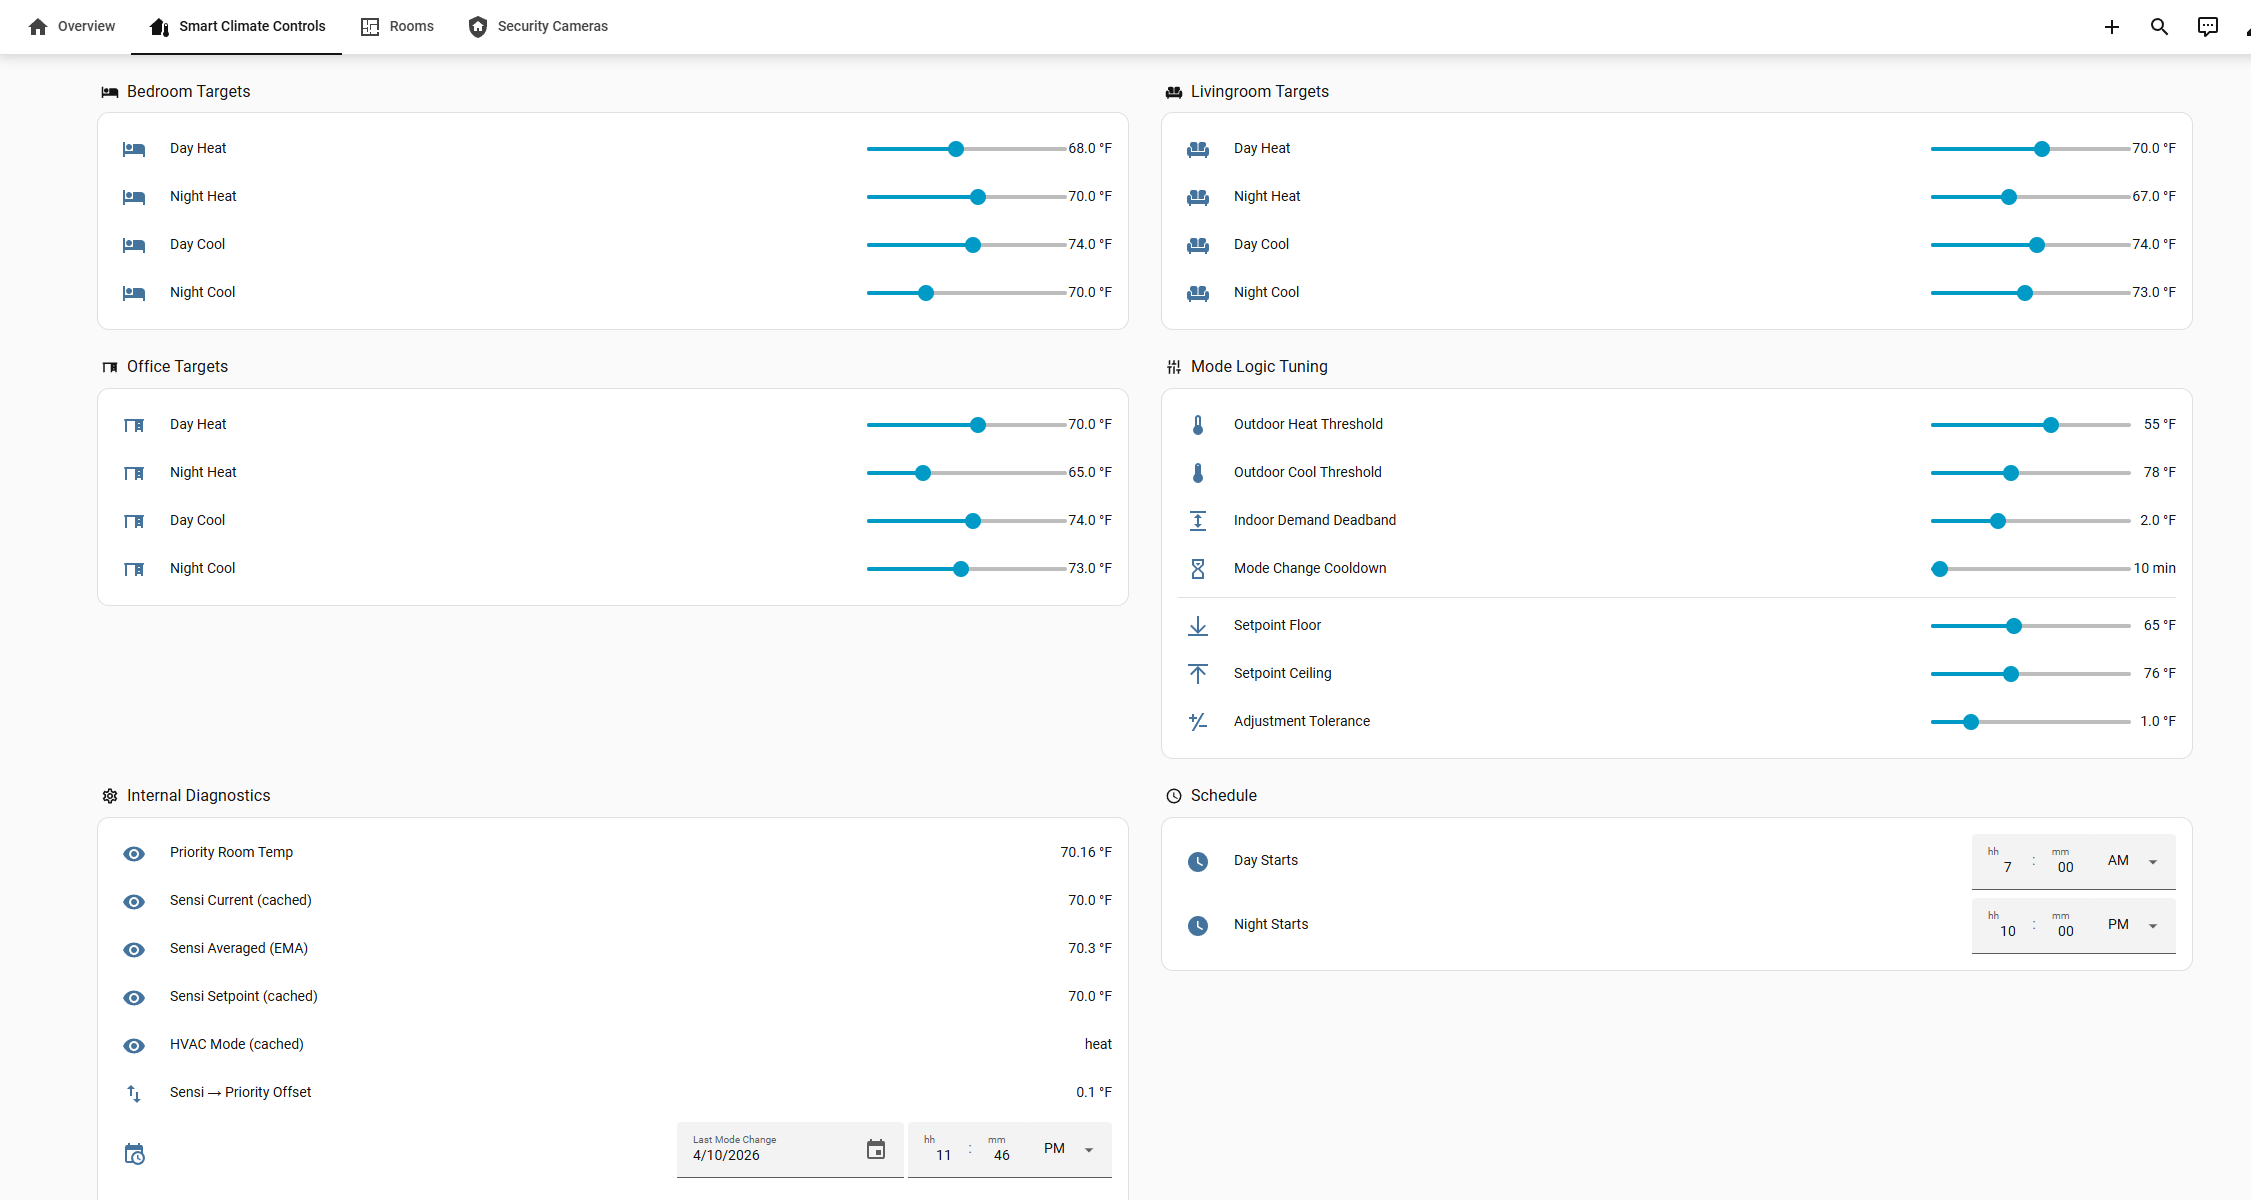The height and width of the screenshot is (1200, 2251).
Task: Open the PM dropdown for Night Starts
Action: coord(2152,926)
